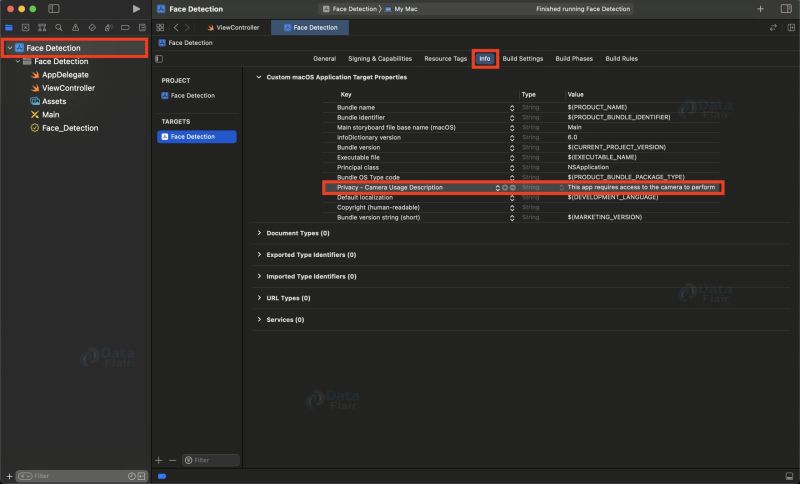The width and height of the screenshot is (800, 484).
Task: Open the ViewController editor tab
Action: click(234, 28)
